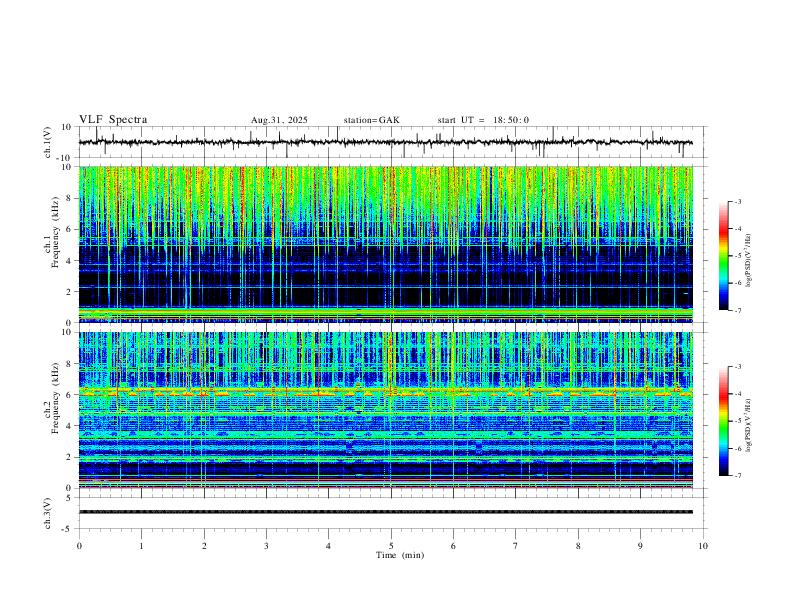Click the 4 kHz tick on ch.1 spectrogram
The width and height of the screenshot is (792, 612).
coord(71,261)
